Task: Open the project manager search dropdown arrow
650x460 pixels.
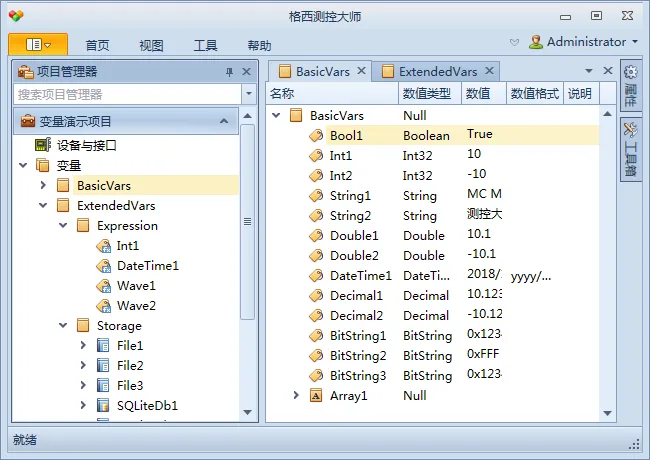Action: (249, 94)
